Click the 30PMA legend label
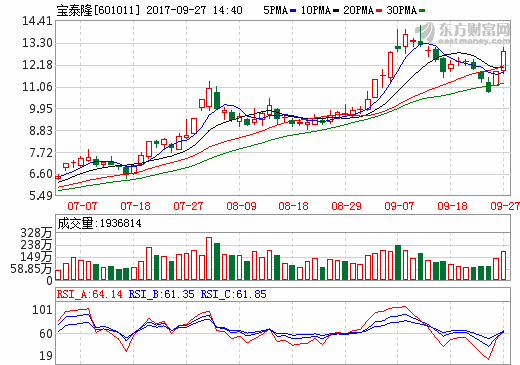520x365 pixels. (x=402, y=10)
